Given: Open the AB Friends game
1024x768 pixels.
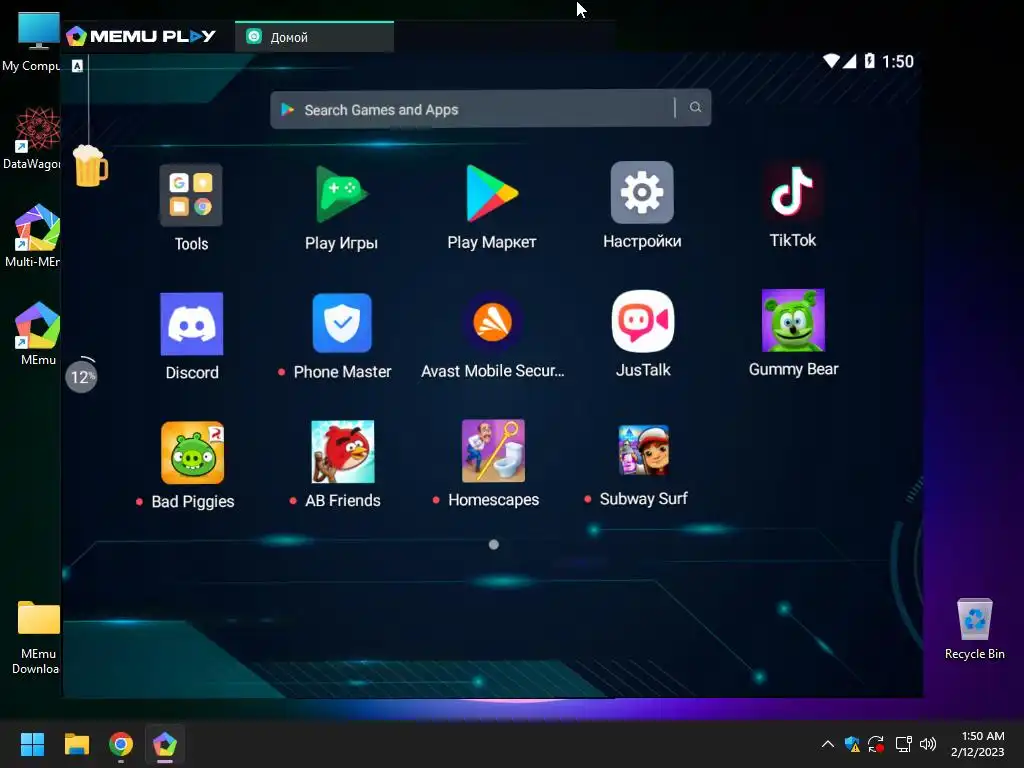Looking at the screenshot, I should tap(343, 452).
